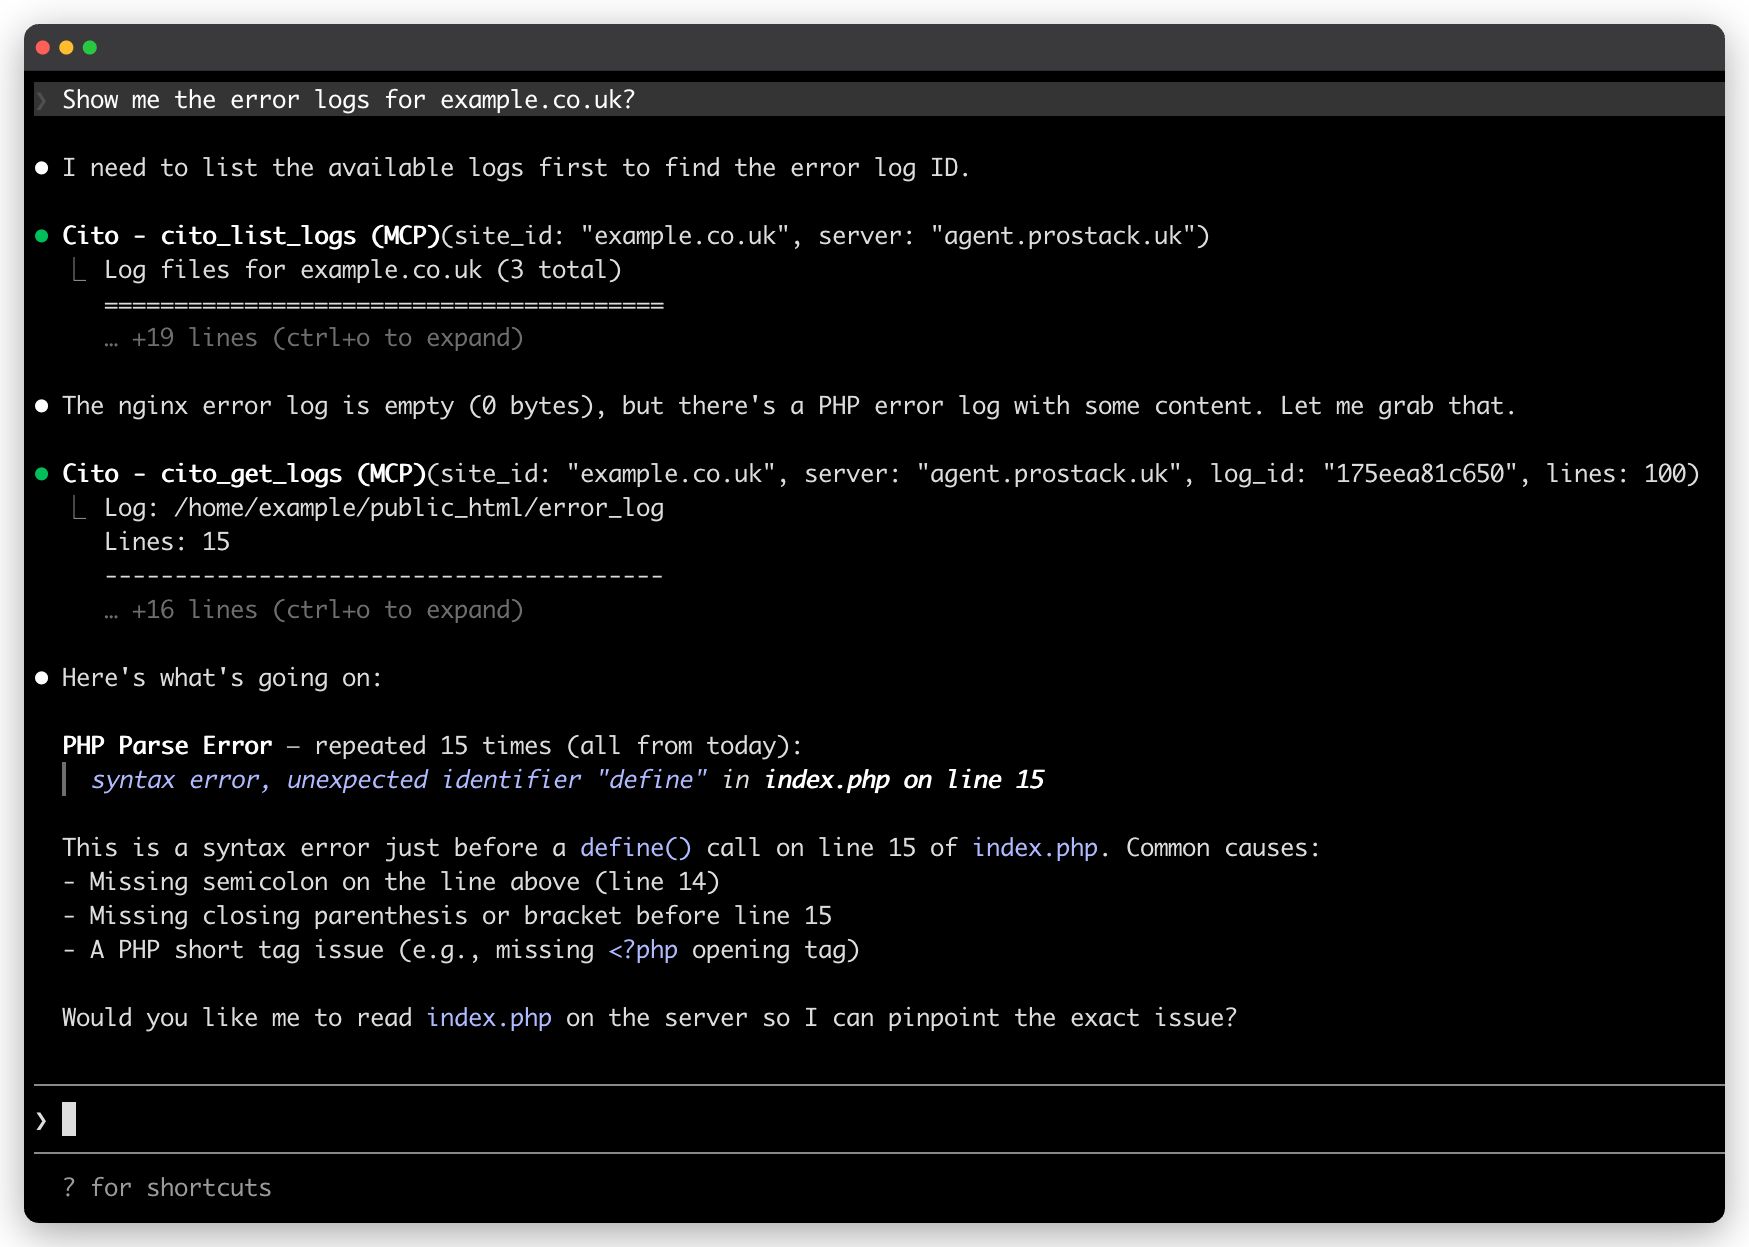Click the quote bar beside 'syntax error'
Viewport: 1749px width, 1247px height.
(x=65, y=780)
